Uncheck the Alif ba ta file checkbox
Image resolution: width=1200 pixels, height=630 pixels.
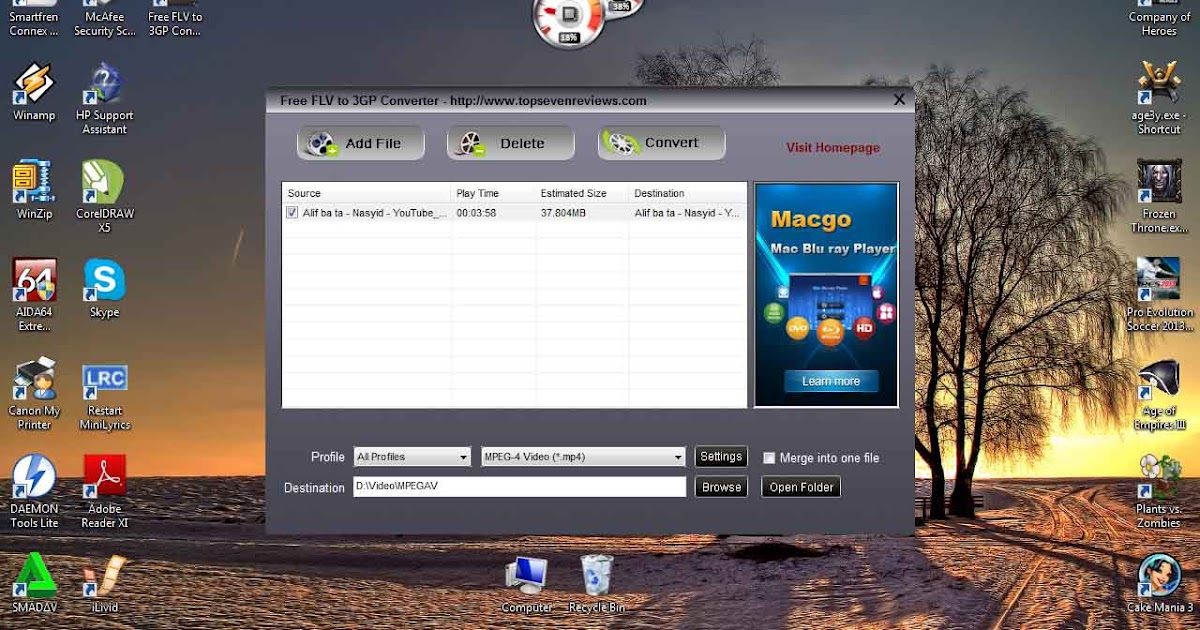[292, 213]
